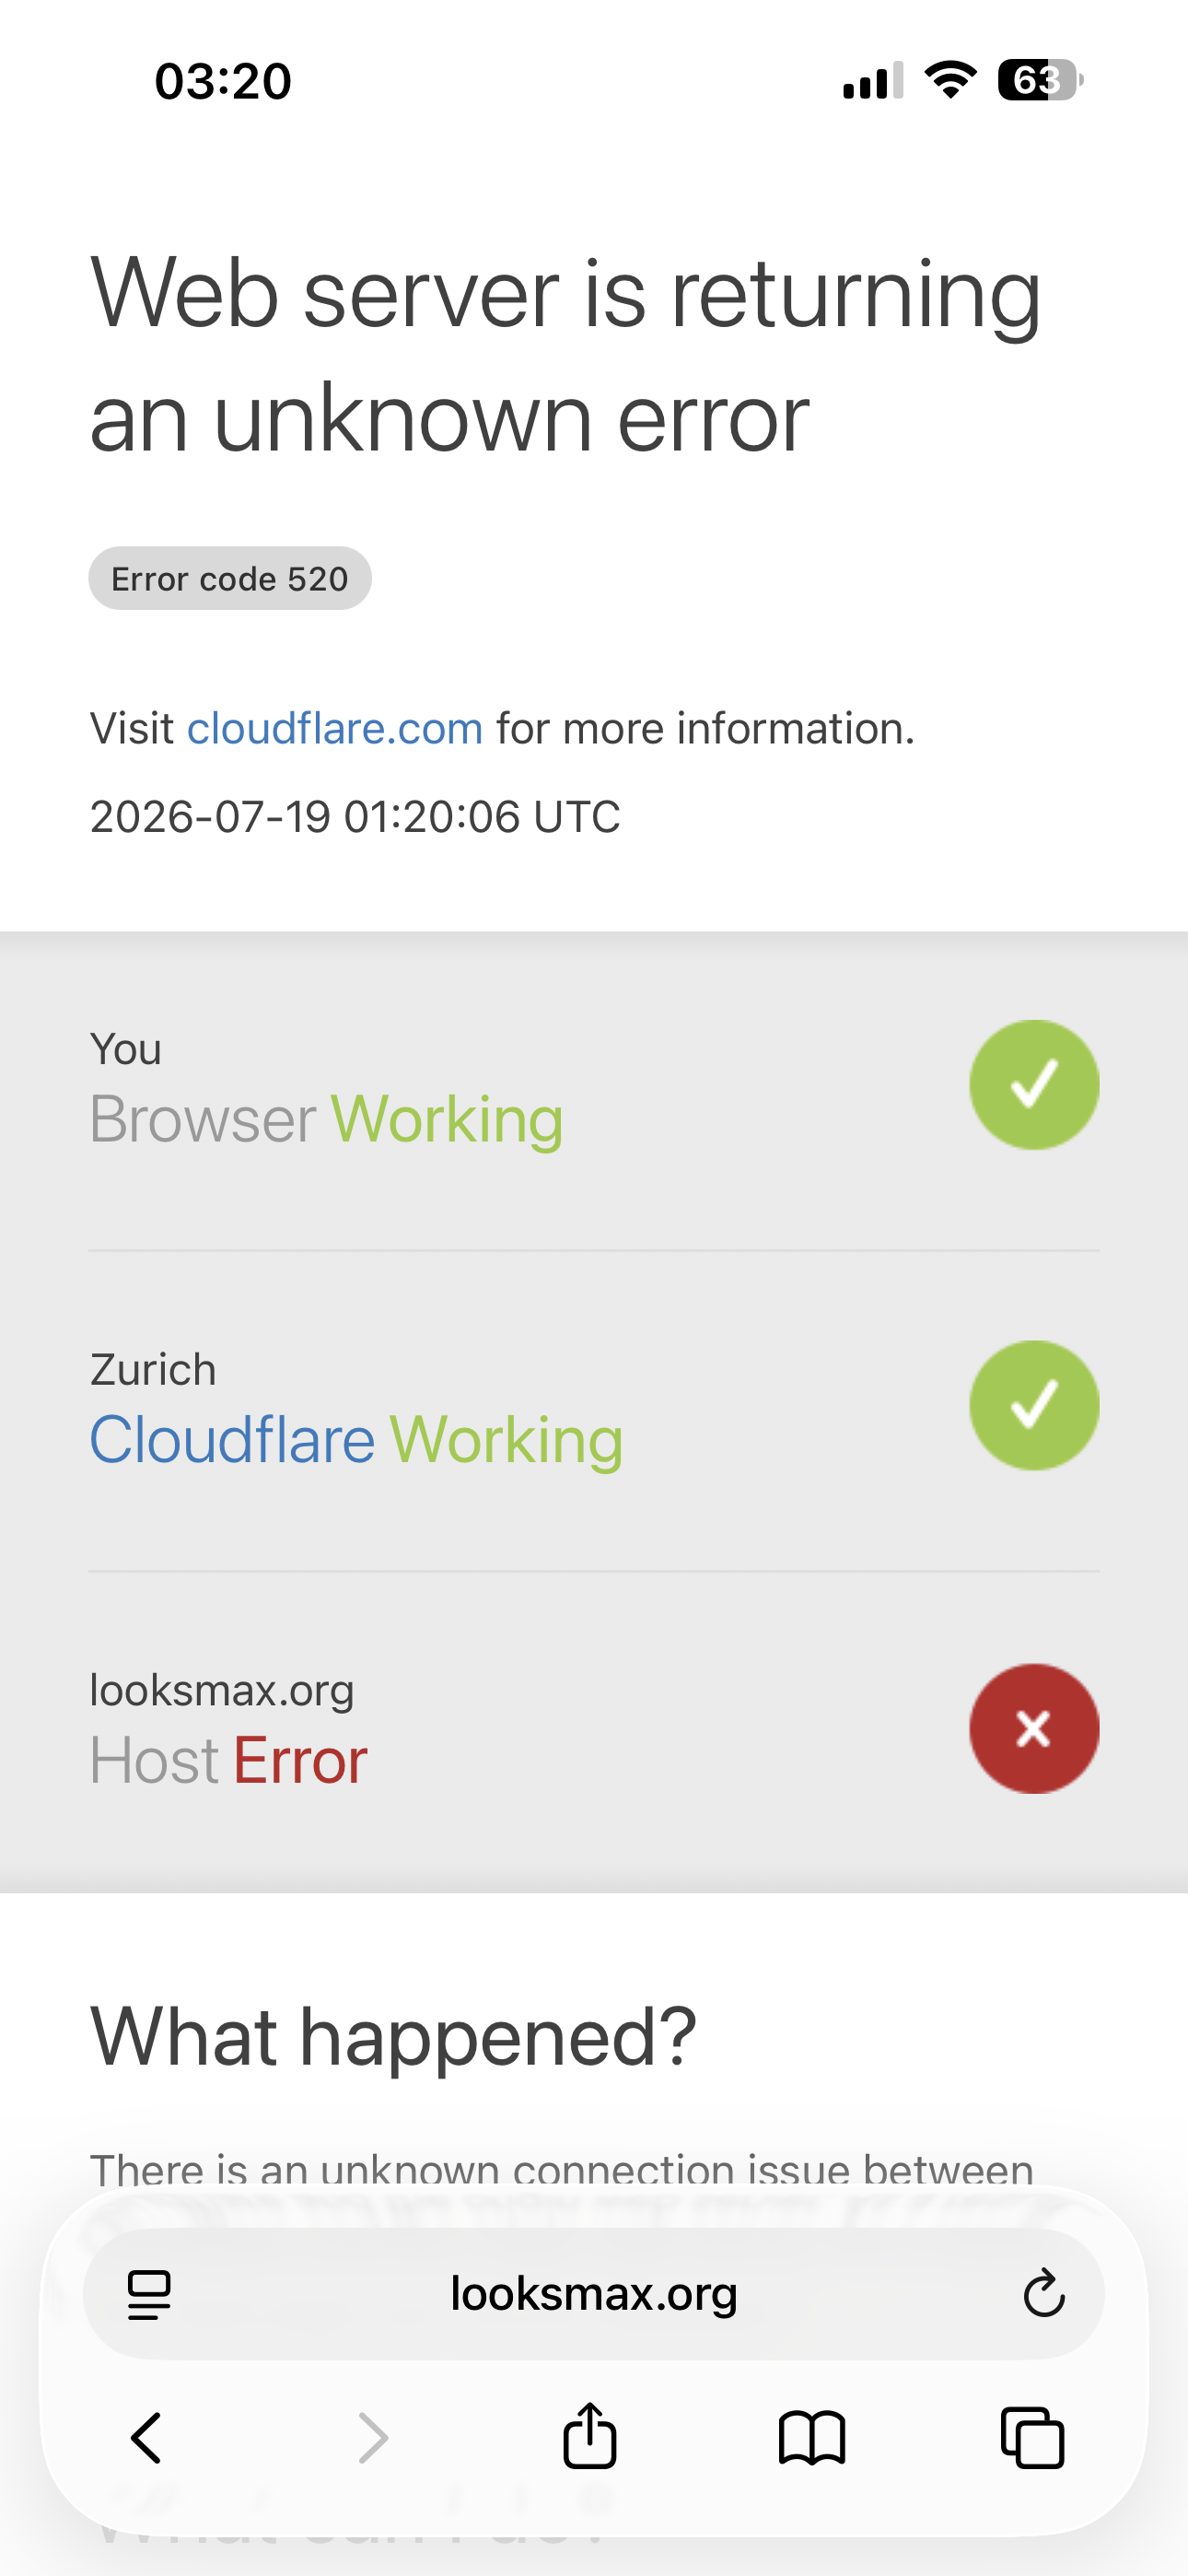Tap the Wi-Fi status icon
The width and height of the screenshot is (1188, 2576).
[x=950, y=80]
